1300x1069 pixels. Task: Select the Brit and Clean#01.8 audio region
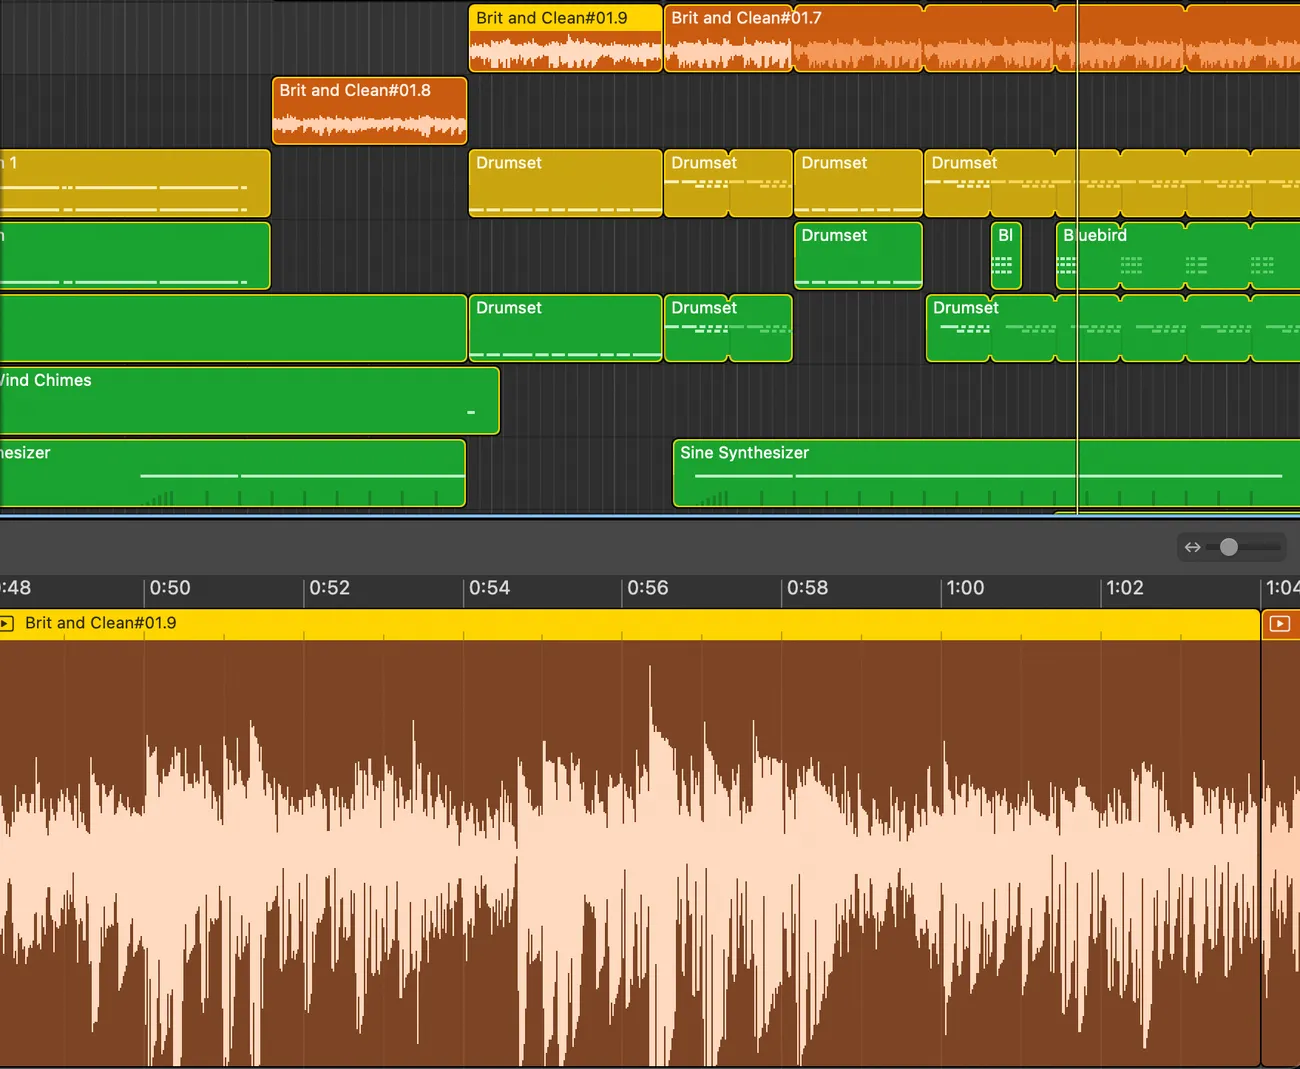pyautogui.click(x=369, y=110)
